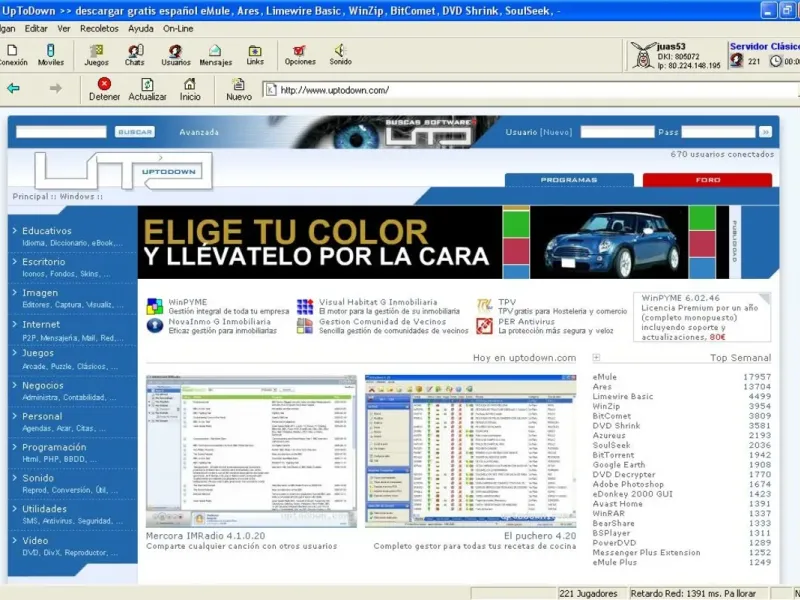Click the UPTODOWN logo

point(123,171)
